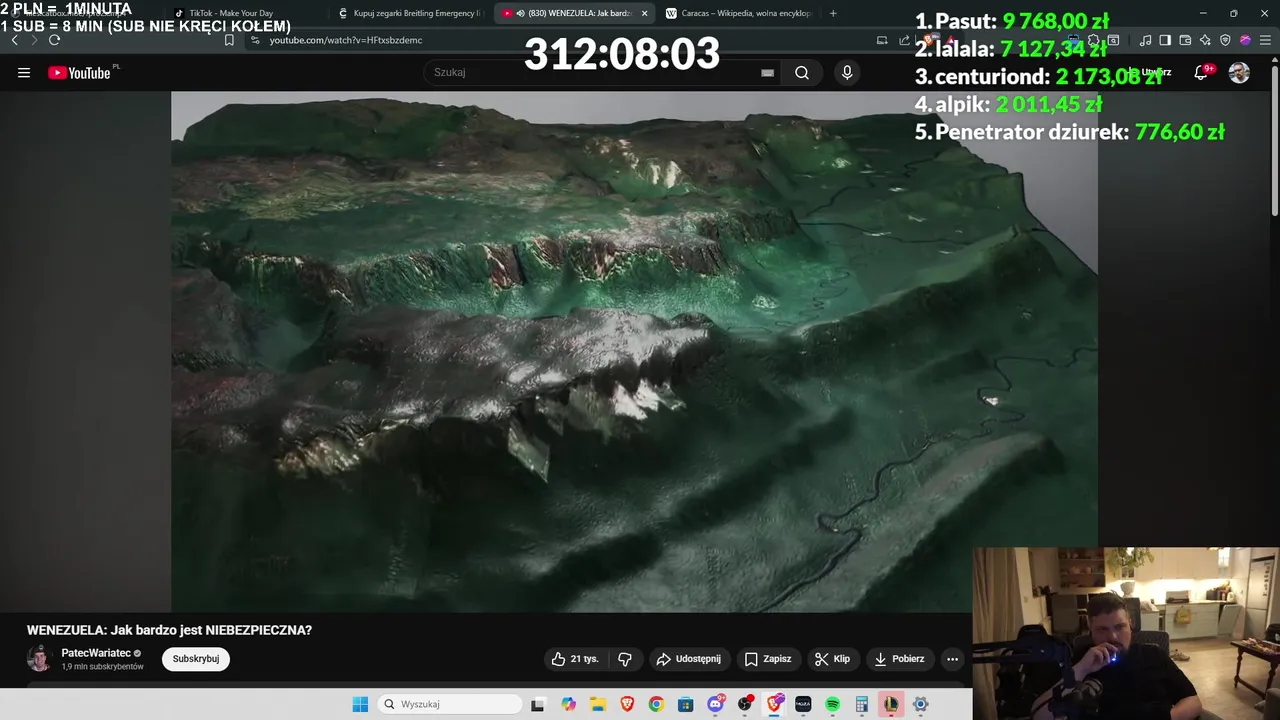
Task: Click the video player to pause
Action: coord(634,352)
